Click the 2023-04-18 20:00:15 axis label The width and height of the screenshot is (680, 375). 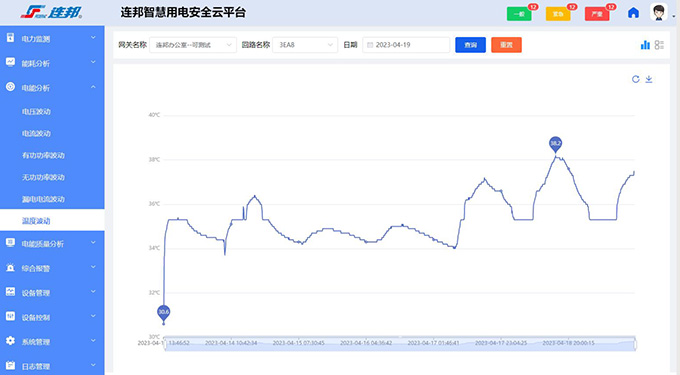(569, 343)
